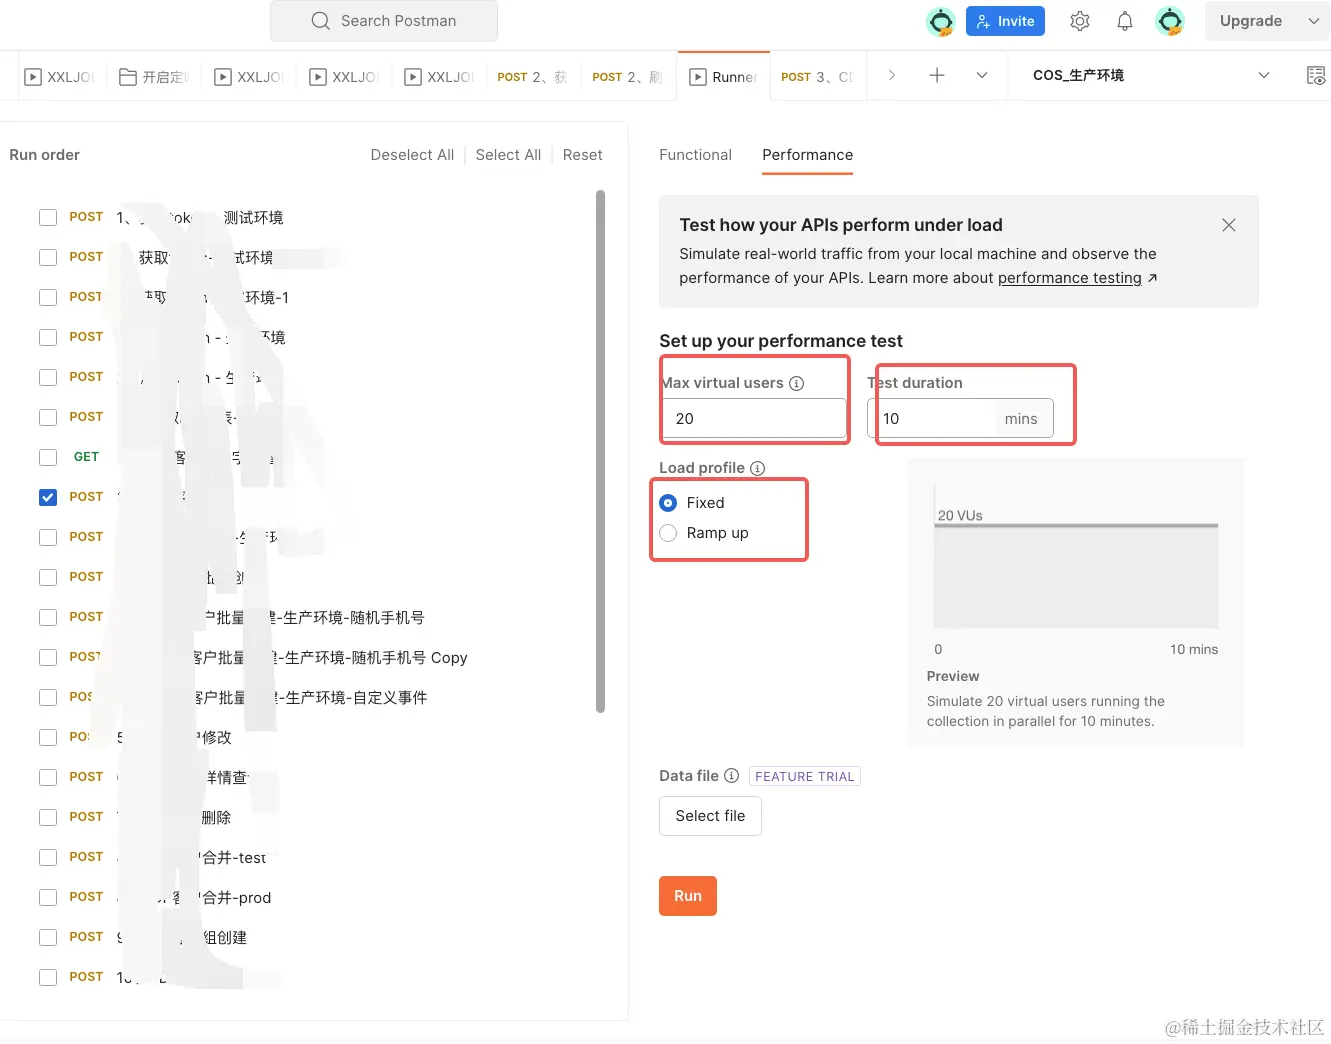Tick the checkbox for the 环境-1 request
Viewport: 1331px width, 1044px height.
click(48, 297)
